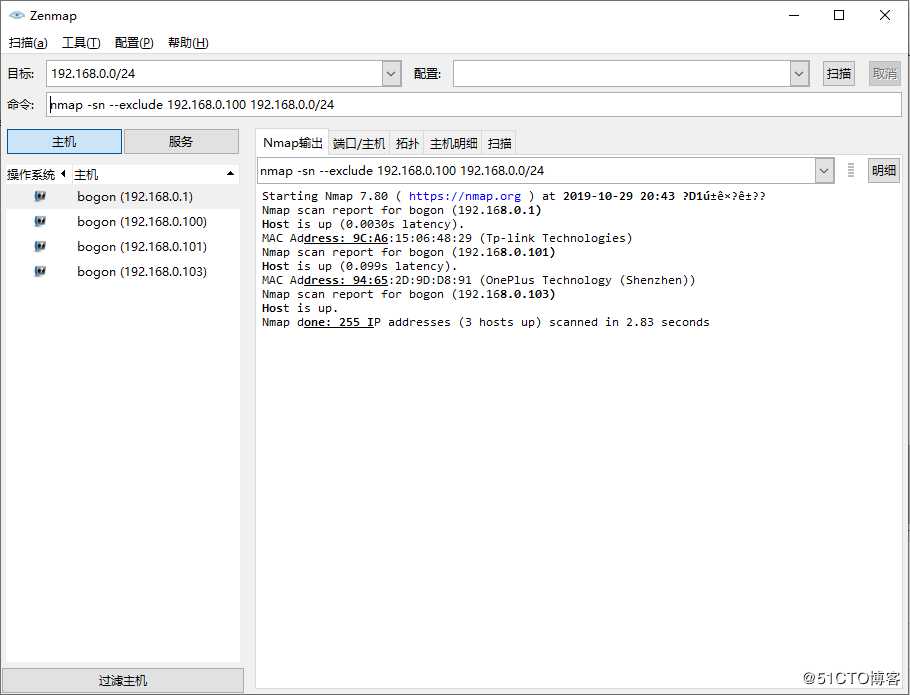Image resolution: width=910 pixels, height=695 pixels.
Task: Select the 主机 hosts toggle button
Action: [64, 142]
